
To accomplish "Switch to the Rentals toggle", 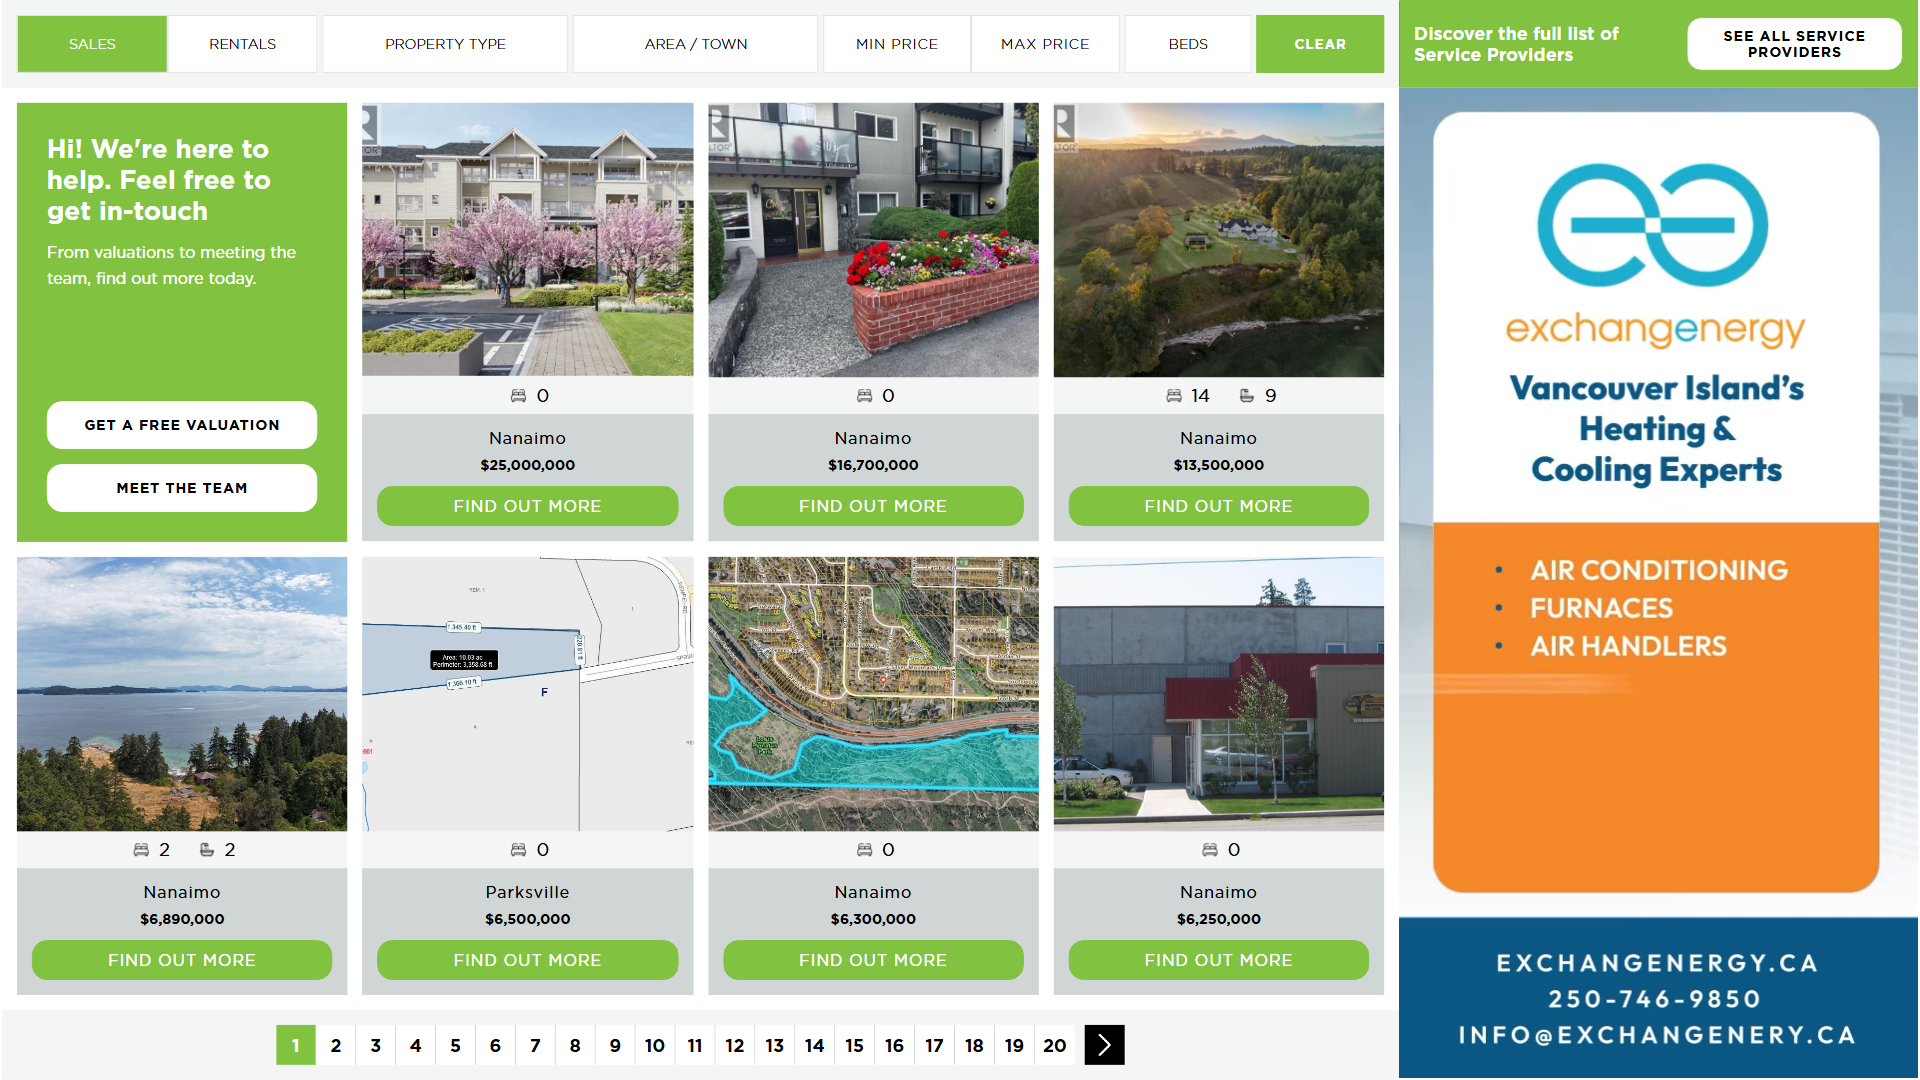I will (242, 44).
